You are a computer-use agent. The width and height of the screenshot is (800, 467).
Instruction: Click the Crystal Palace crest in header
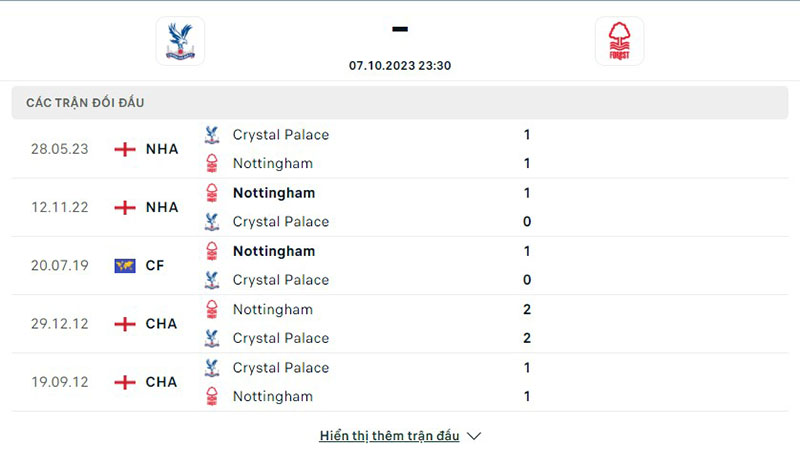pyautogui.click(x=180, y=41)
